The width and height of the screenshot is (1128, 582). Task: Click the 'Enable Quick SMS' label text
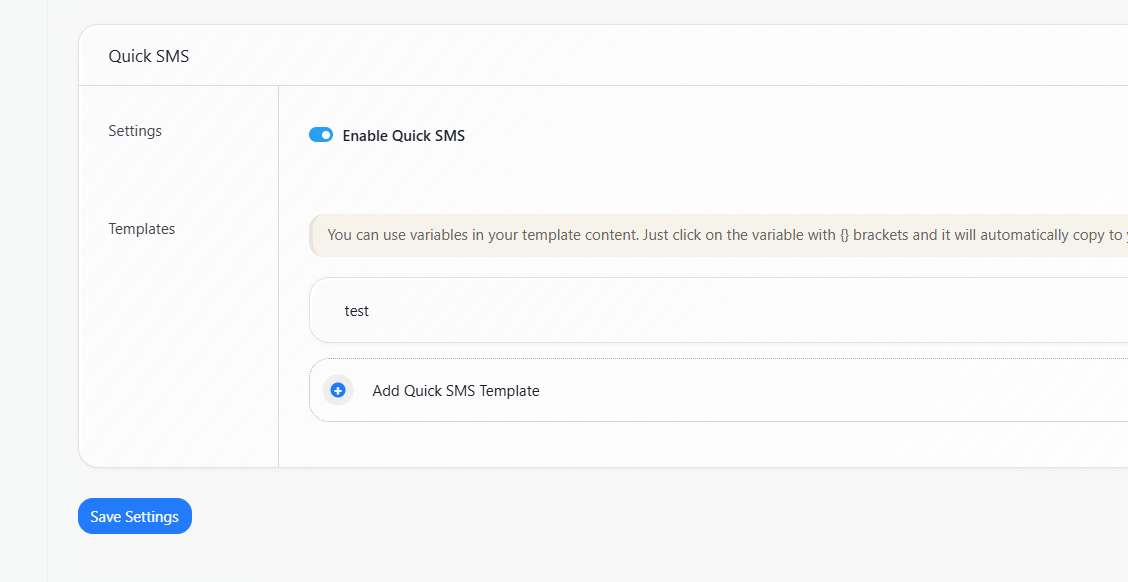[403, 136]
